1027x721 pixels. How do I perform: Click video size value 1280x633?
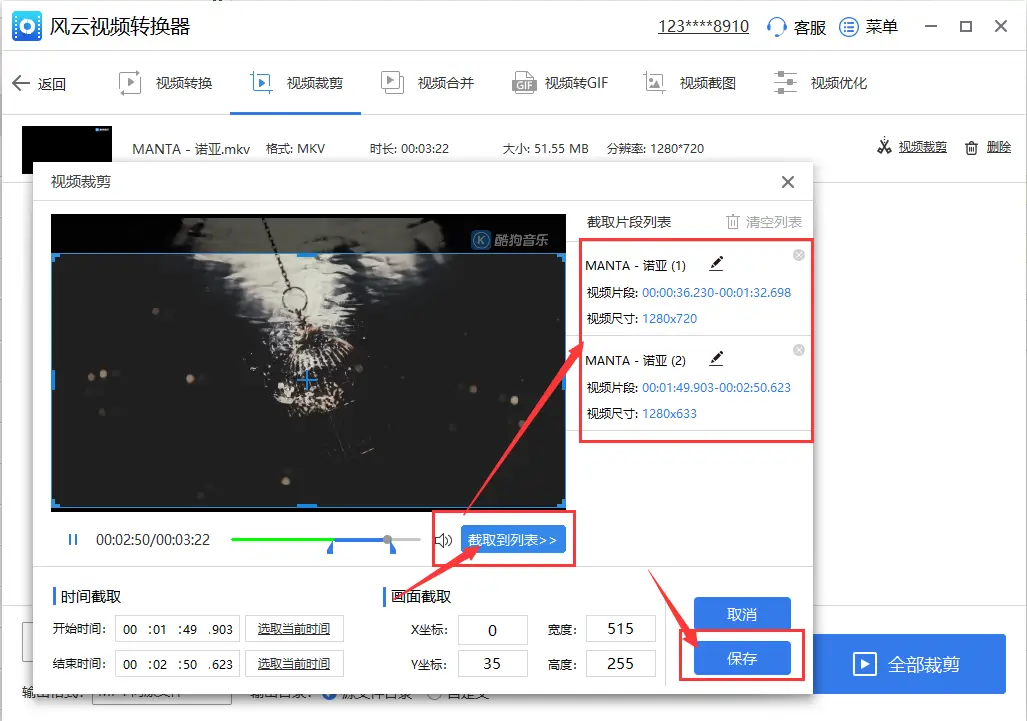(669, 414)
